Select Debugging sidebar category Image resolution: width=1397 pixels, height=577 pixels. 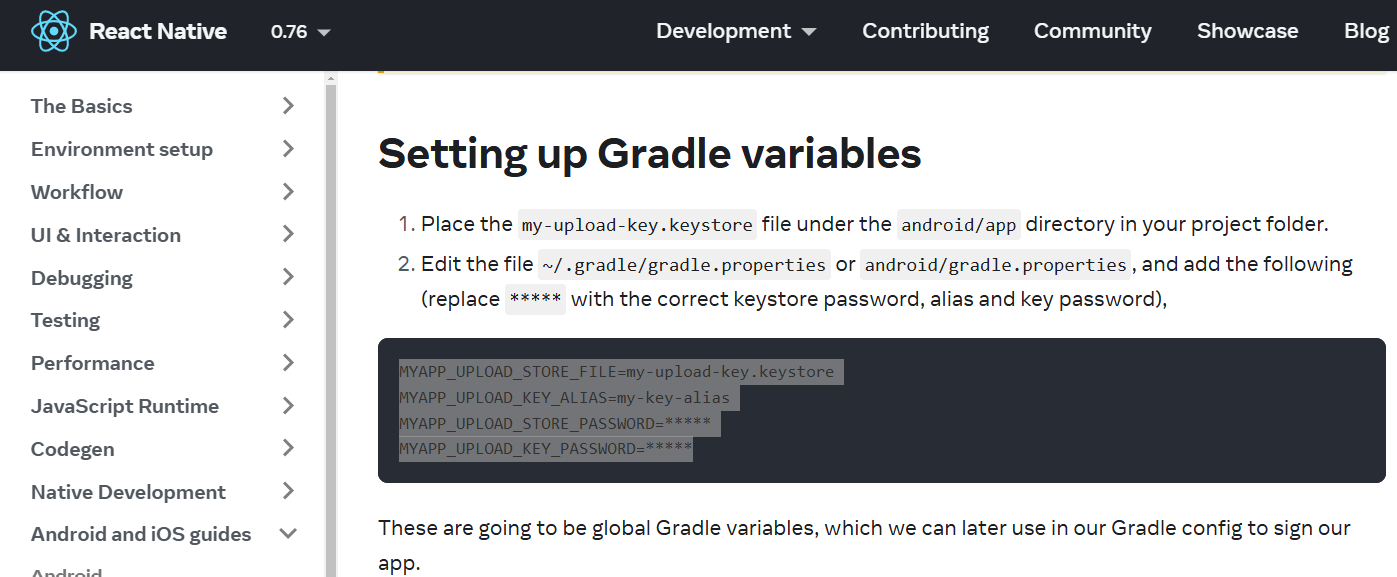click(82, 278)
